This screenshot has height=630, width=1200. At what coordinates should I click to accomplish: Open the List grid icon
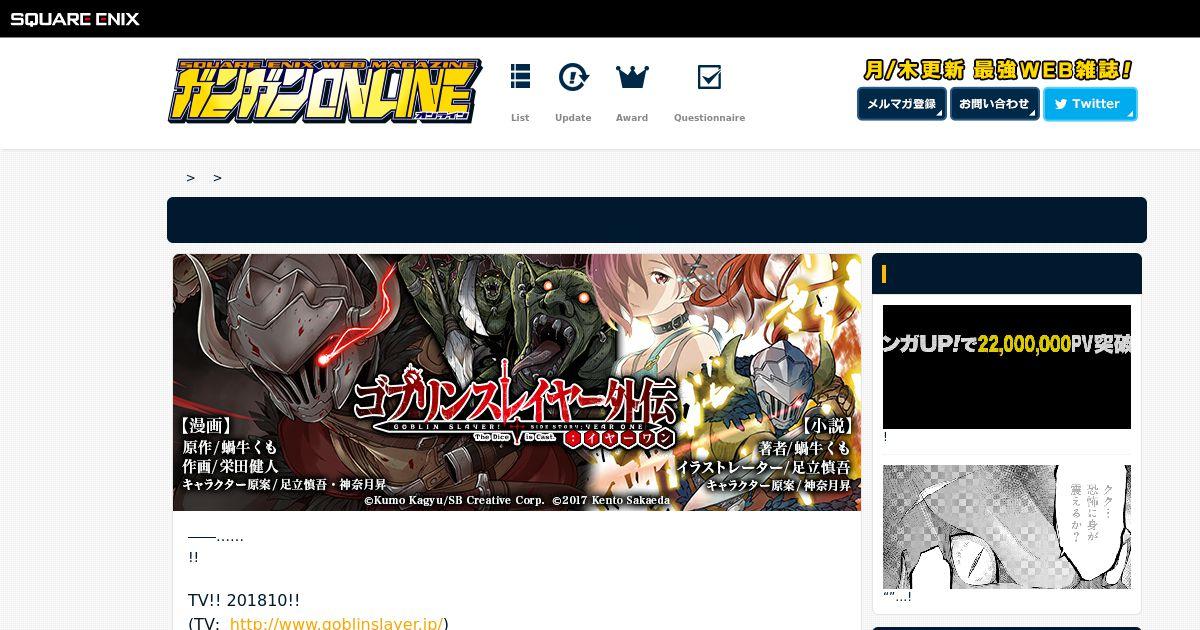click(x=520, y=76)
